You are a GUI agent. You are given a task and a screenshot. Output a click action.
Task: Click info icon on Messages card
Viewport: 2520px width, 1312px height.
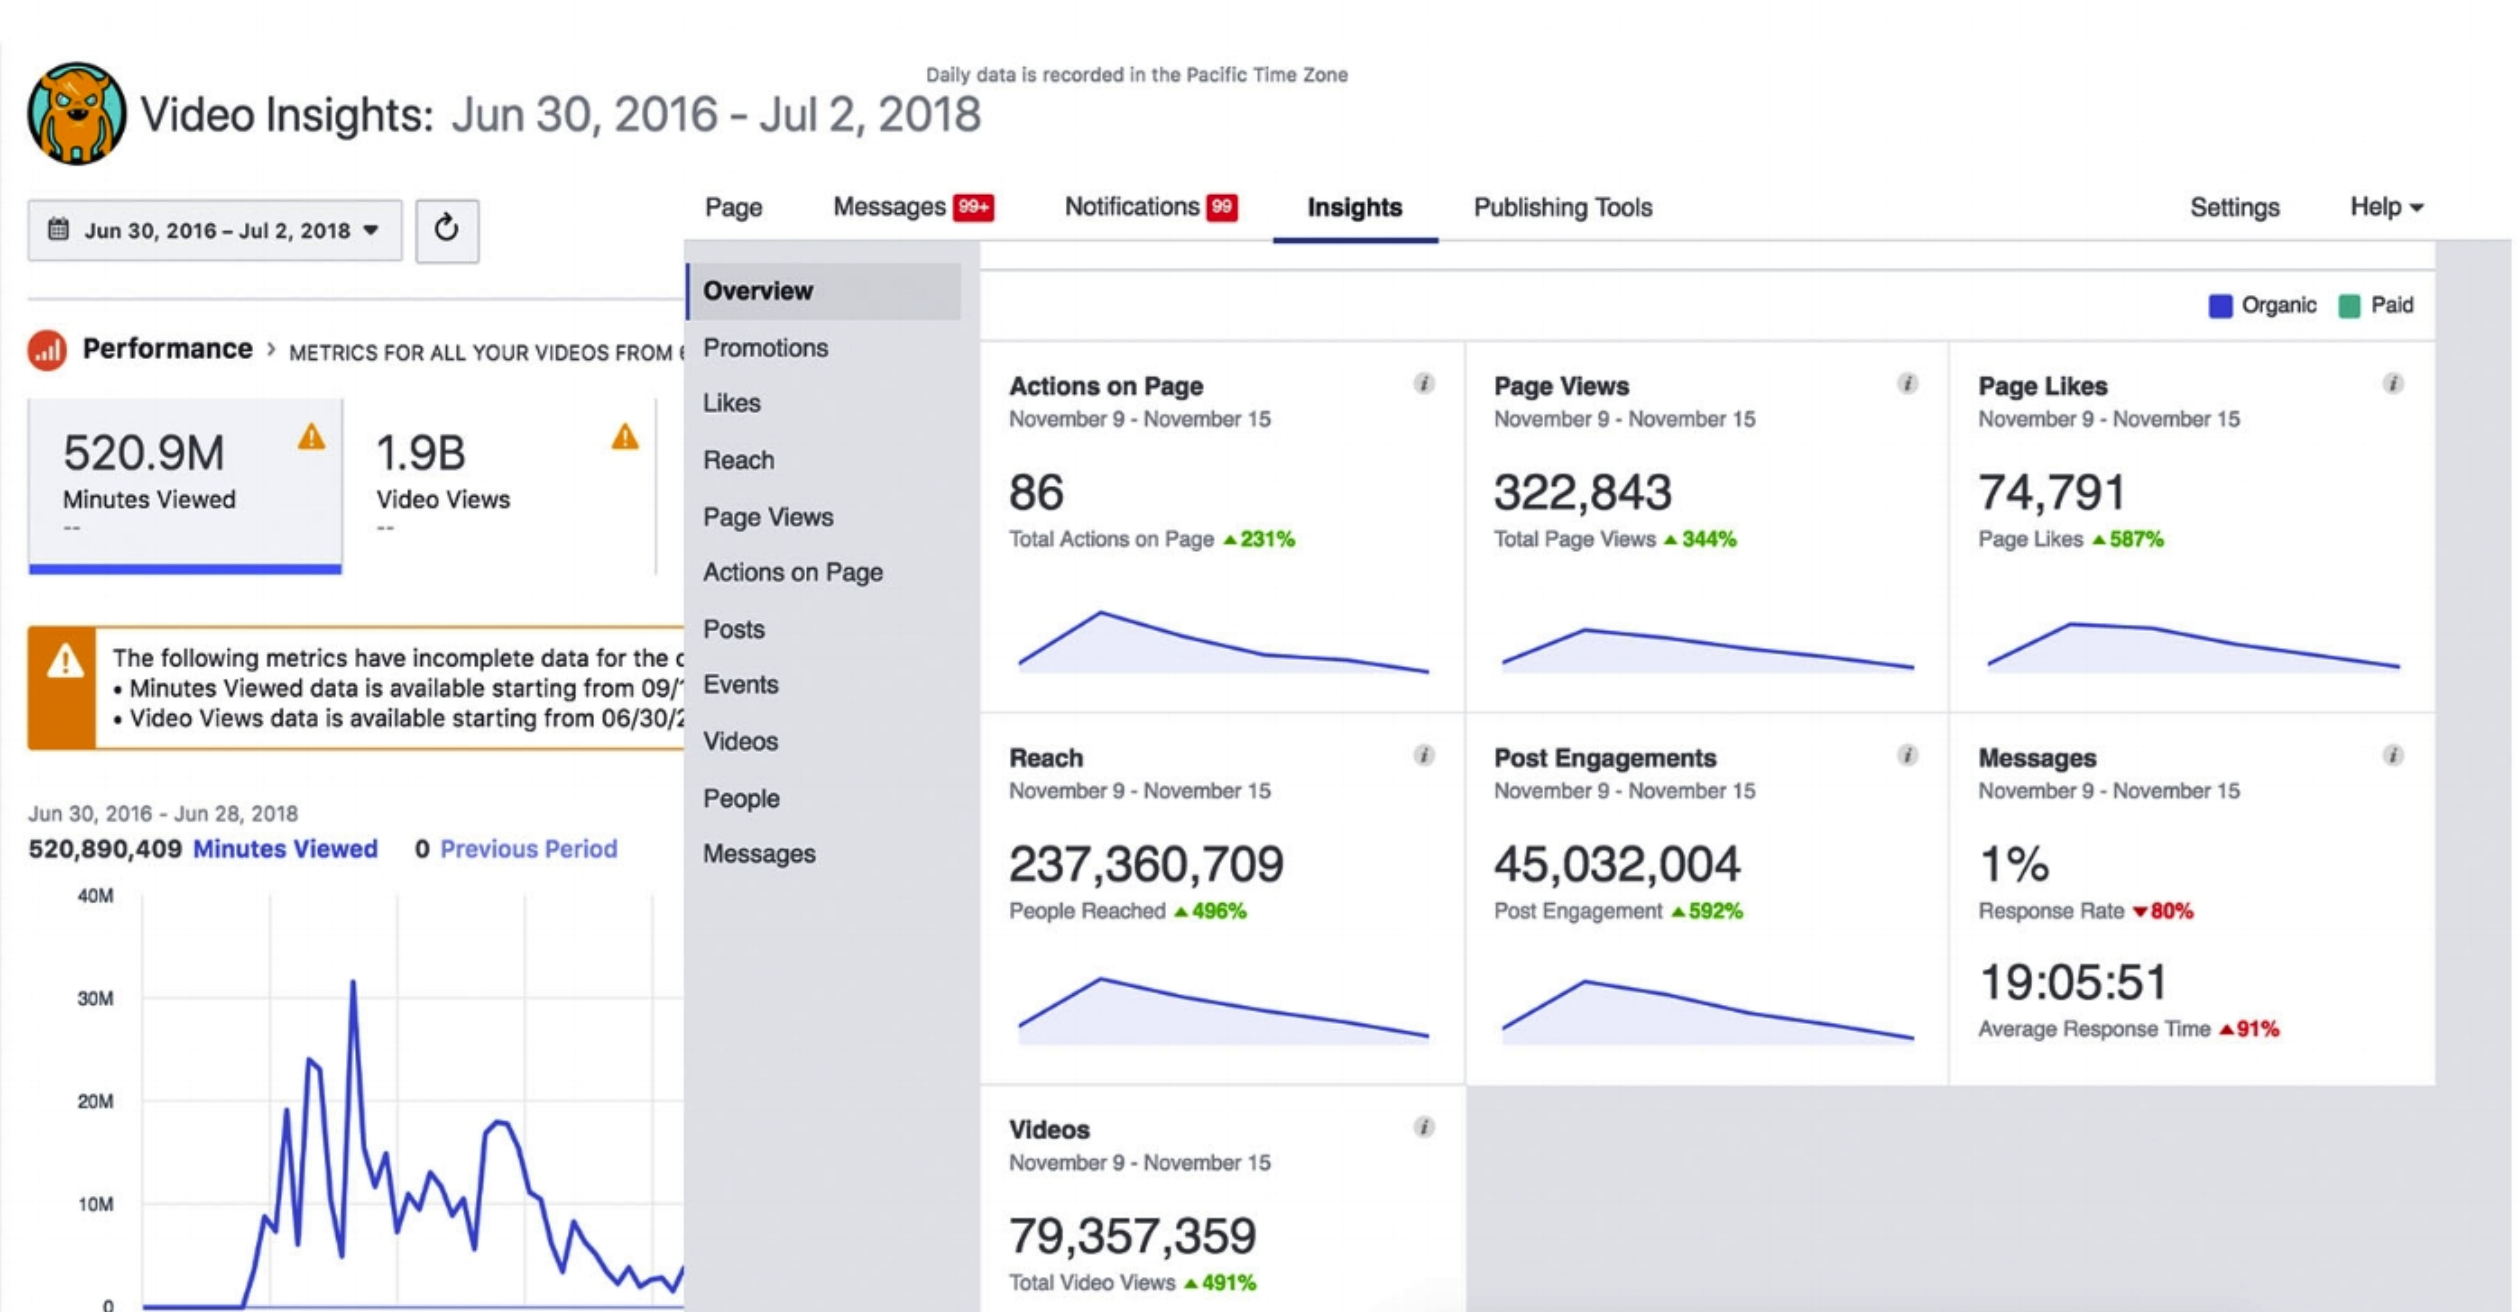2392,755
